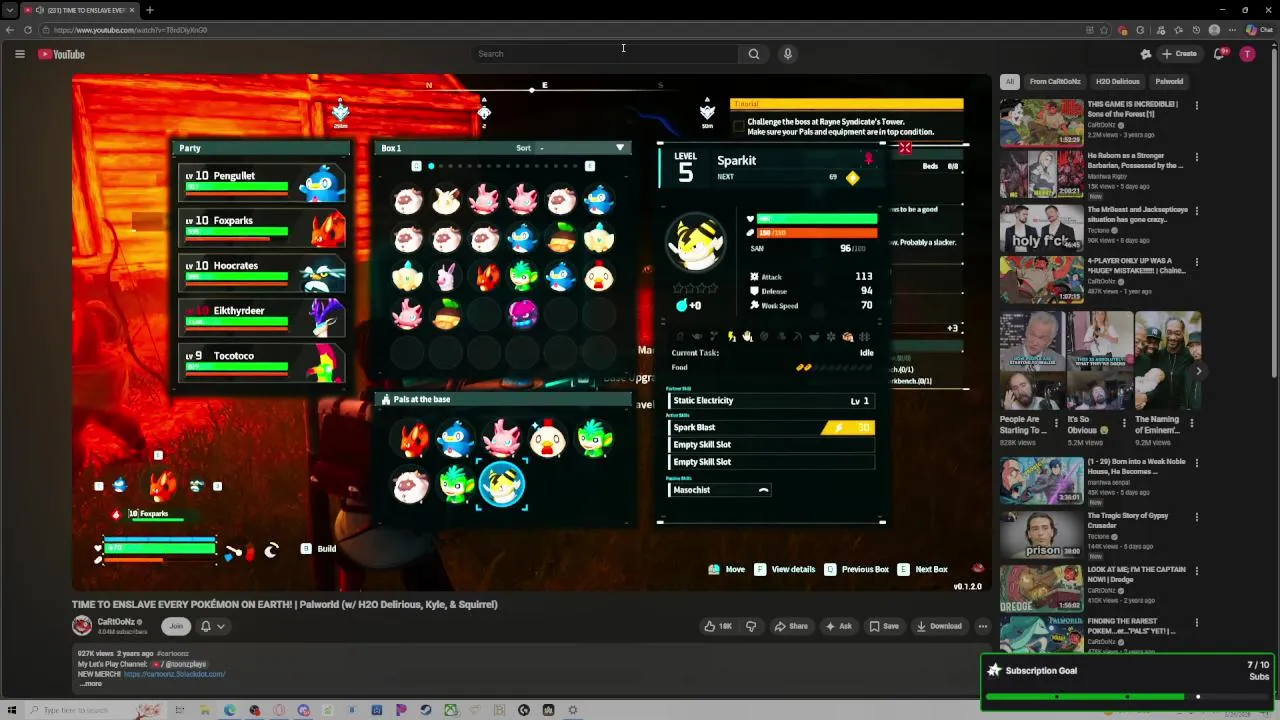The image size is (1280, 720).
Task: Open the browser tab list dropdown
Action: (10, 10)
